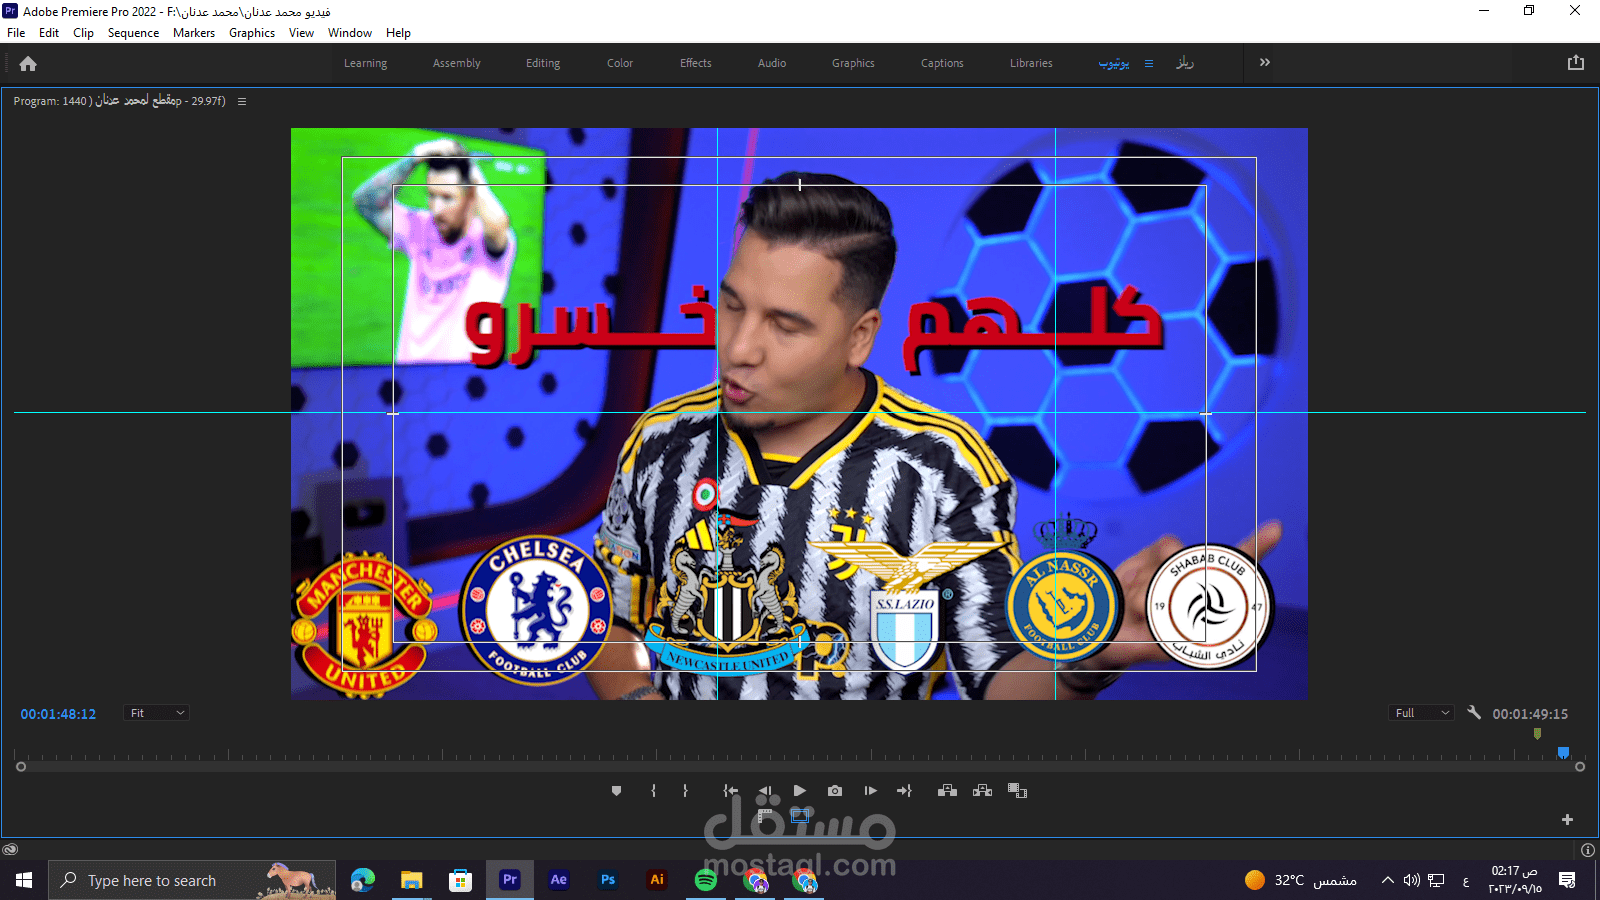Image resolution: width=1600 pixels, height=900 pixels.
Task: Export frame with camera icon
Action: point(835,791)
